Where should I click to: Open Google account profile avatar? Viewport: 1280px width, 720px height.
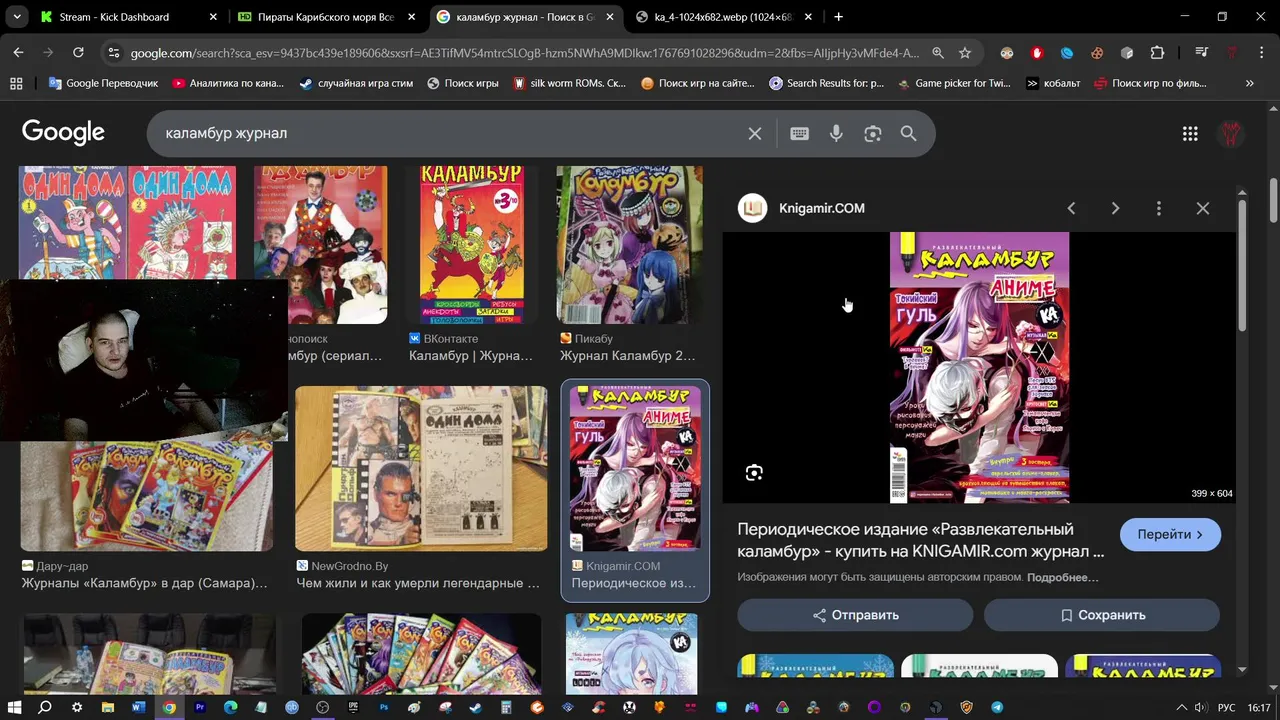1231,133
